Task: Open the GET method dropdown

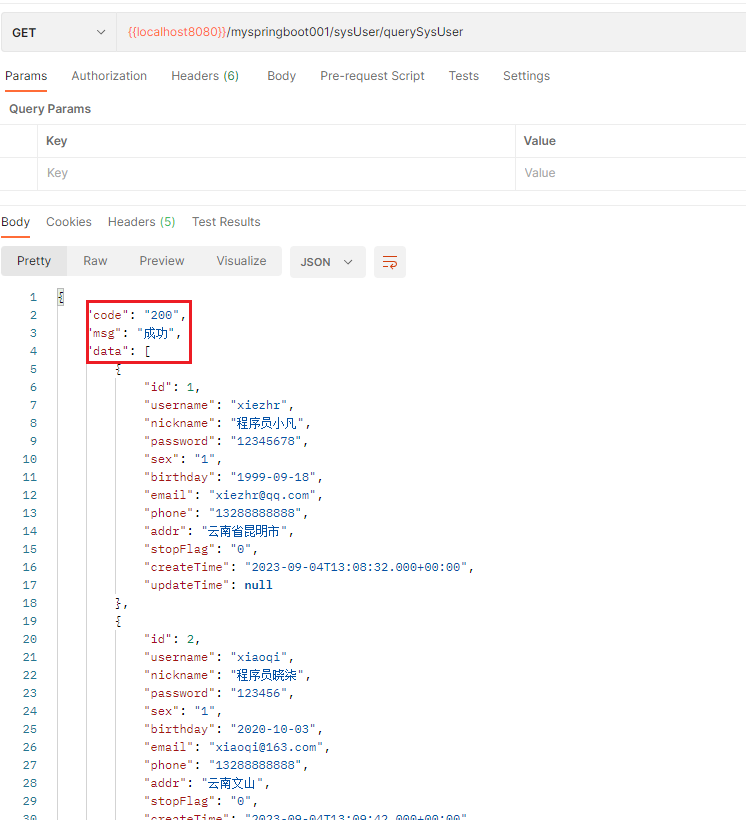Action: (58, 32)
